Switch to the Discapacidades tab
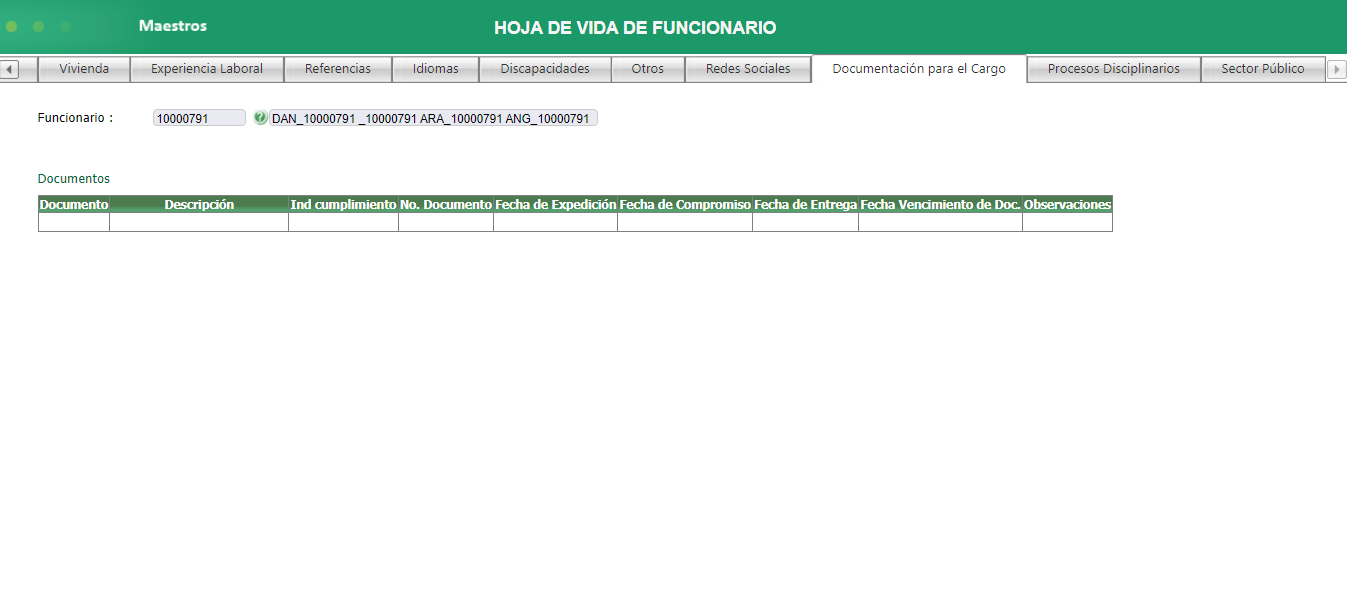 [x=544, y=69]
